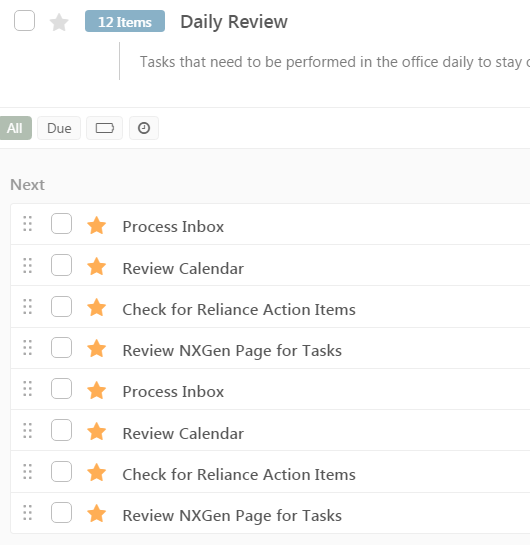Click the star on last Review NXGen Page task
Screen dimensions: 530x545
point(96,513)
